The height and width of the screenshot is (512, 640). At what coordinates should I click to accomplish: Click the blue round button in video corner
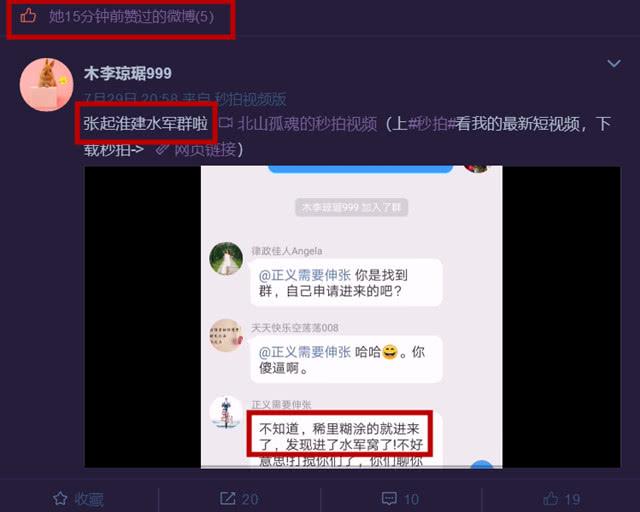pos(482,464)
